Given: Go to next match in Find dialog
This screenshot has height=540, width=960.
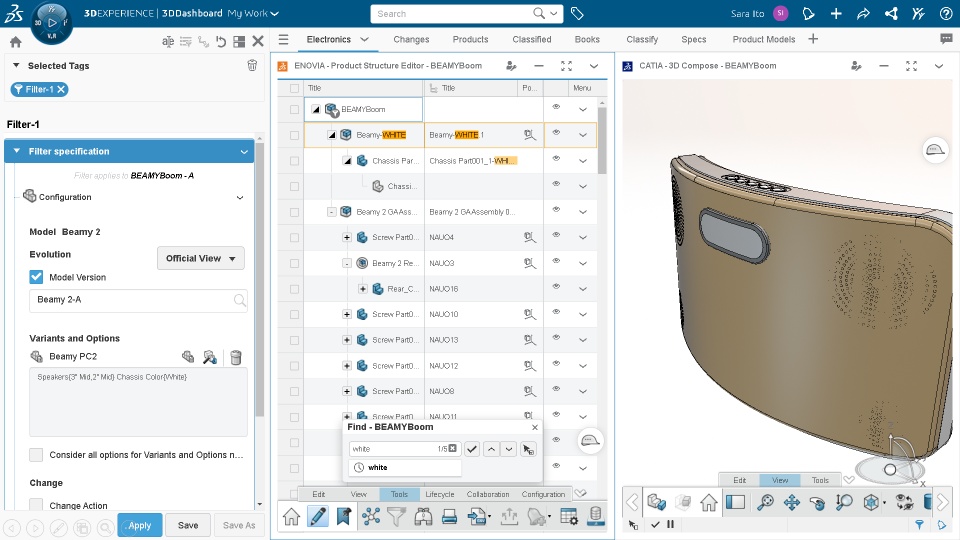Looking at the screenshot, I should click(x=509, y=449).
